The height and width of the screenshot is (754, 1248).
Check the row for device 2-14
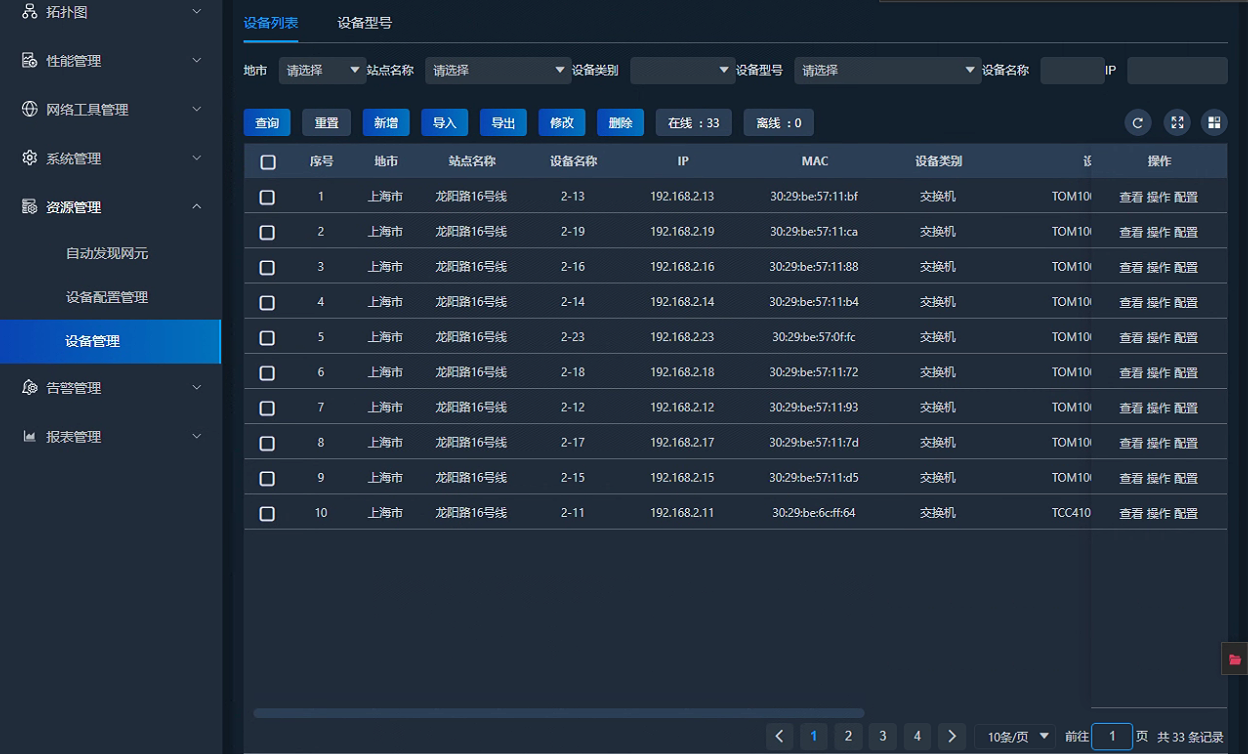(267, 302)
